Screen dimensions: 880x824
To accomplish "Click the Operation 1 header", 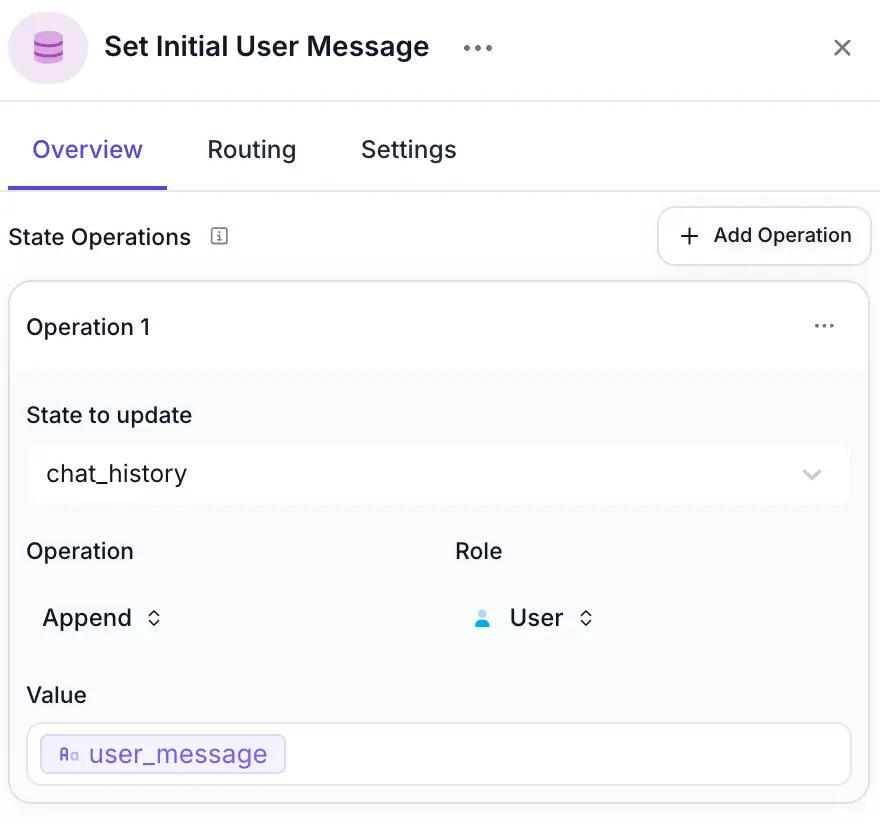I will 88,327.
